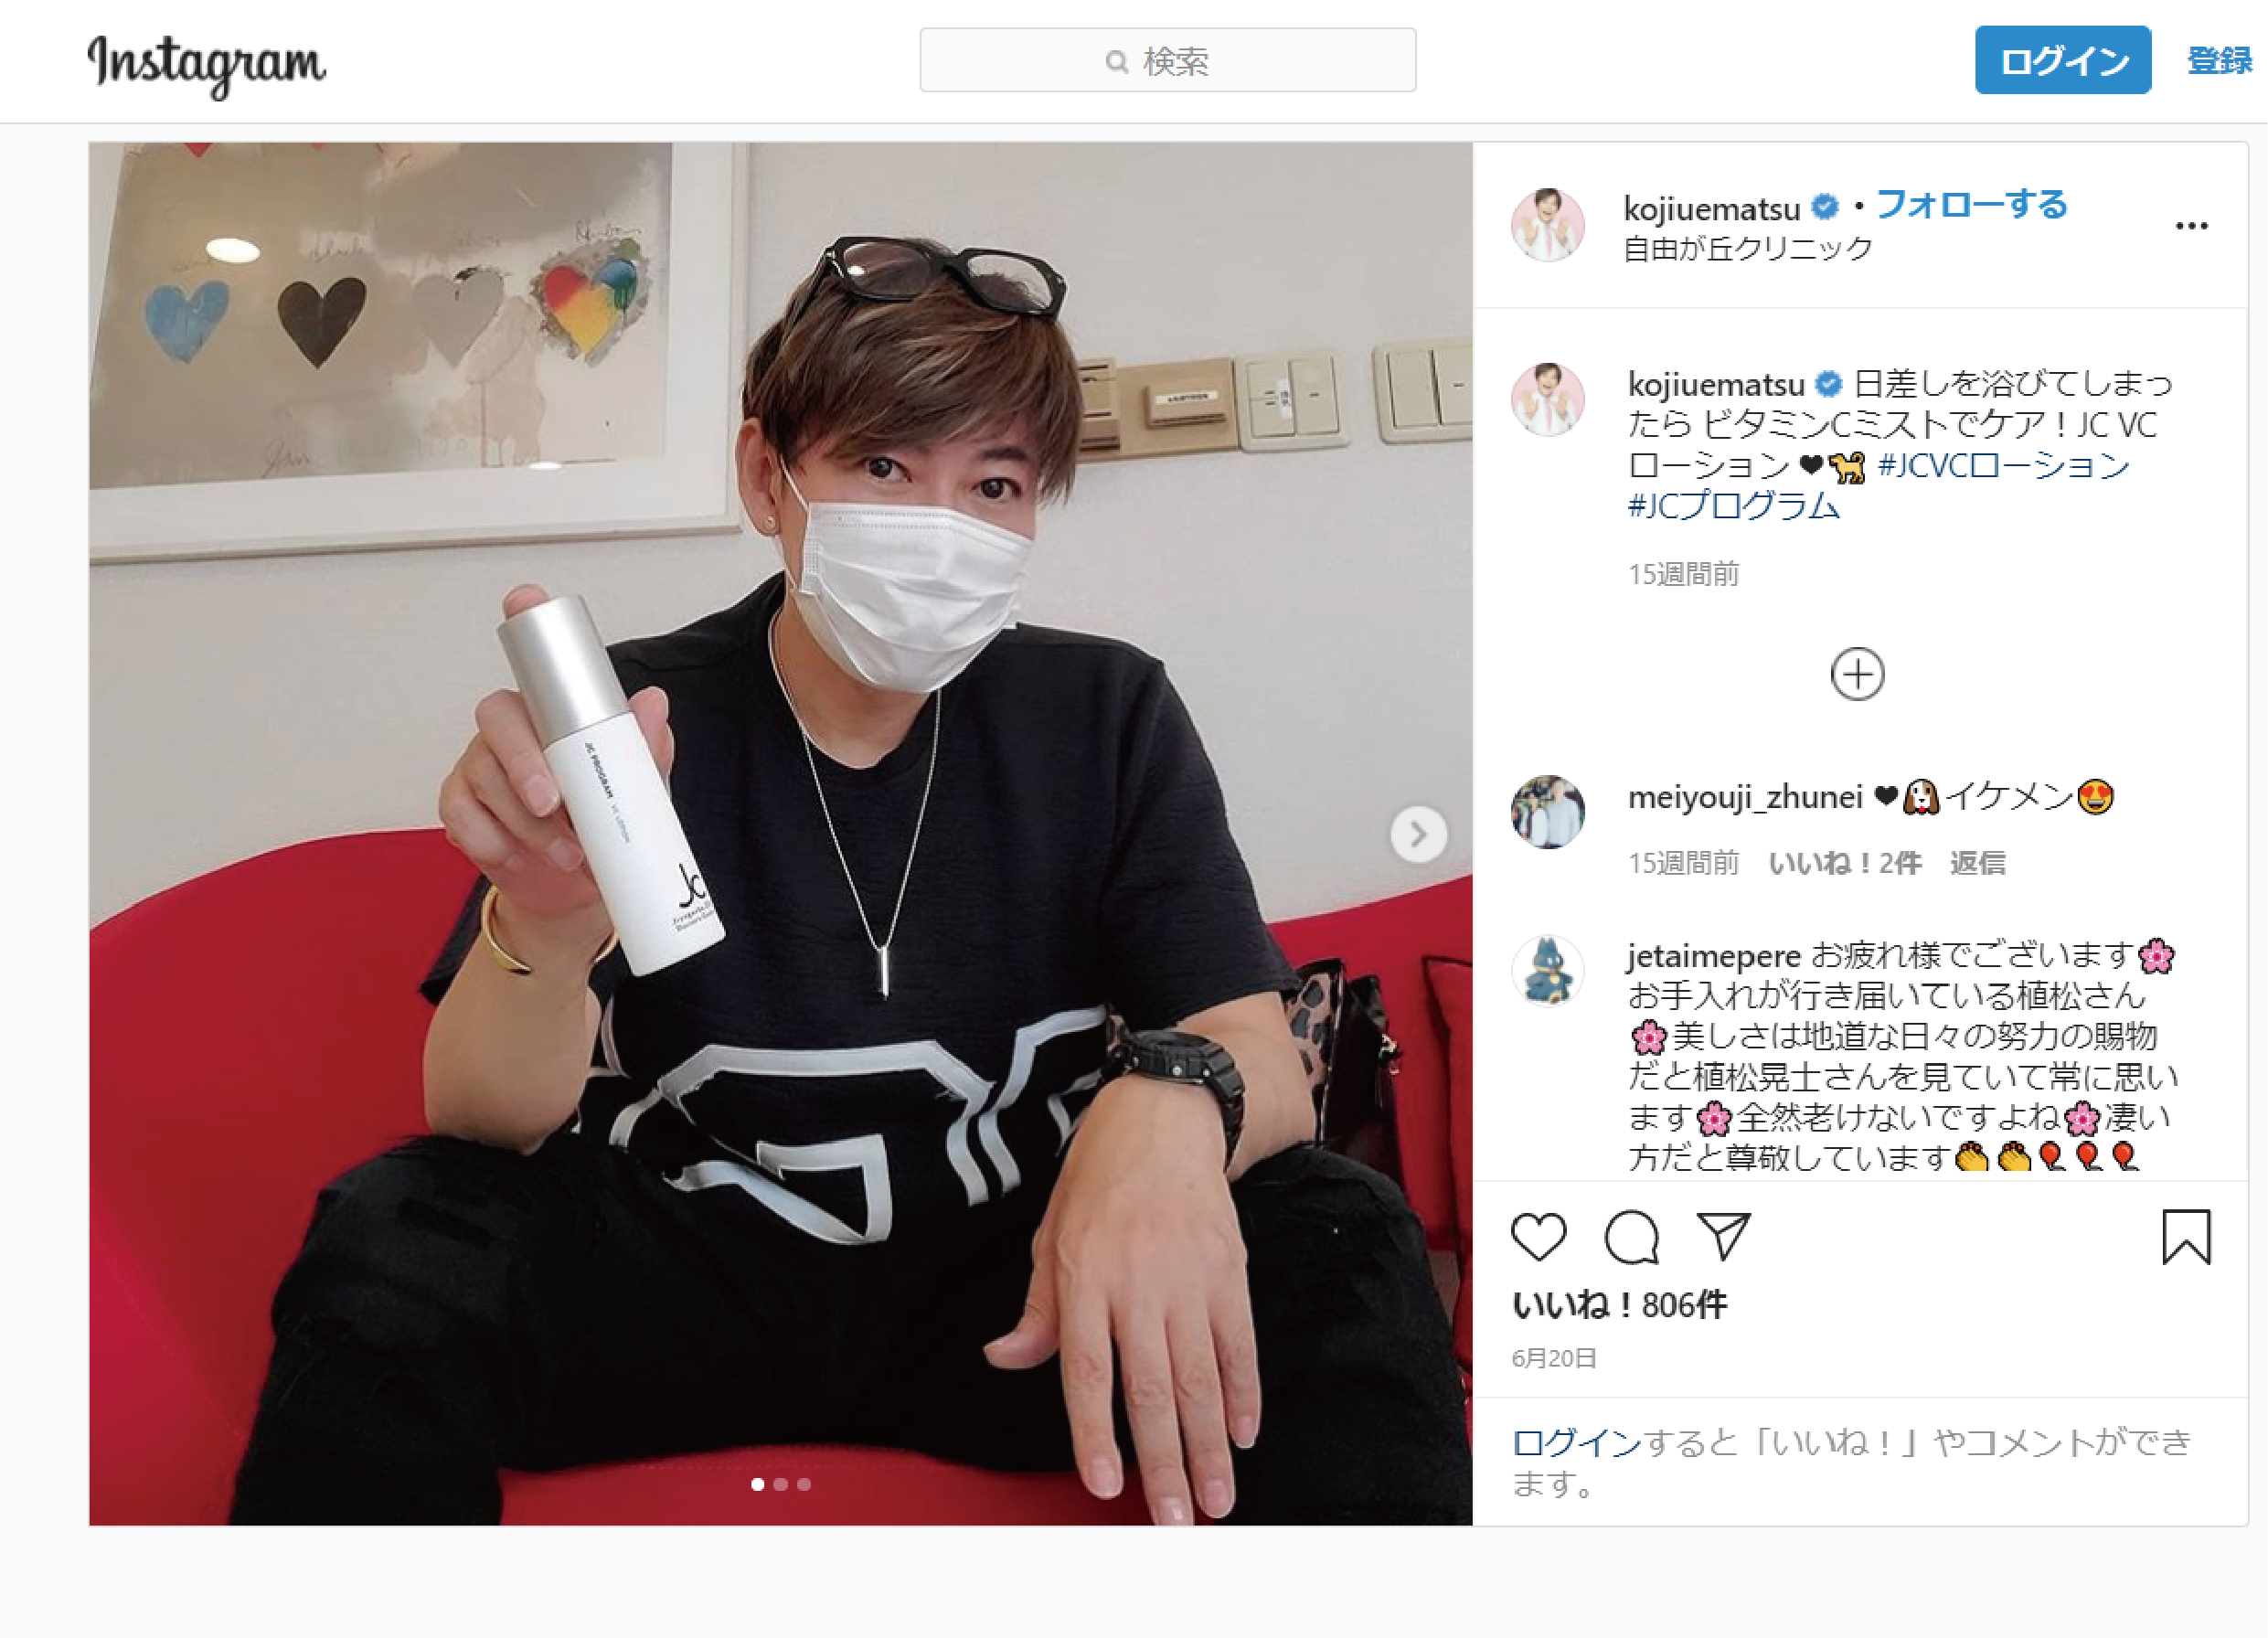
Task: Click the 検索 search field
Action: 1167,60
